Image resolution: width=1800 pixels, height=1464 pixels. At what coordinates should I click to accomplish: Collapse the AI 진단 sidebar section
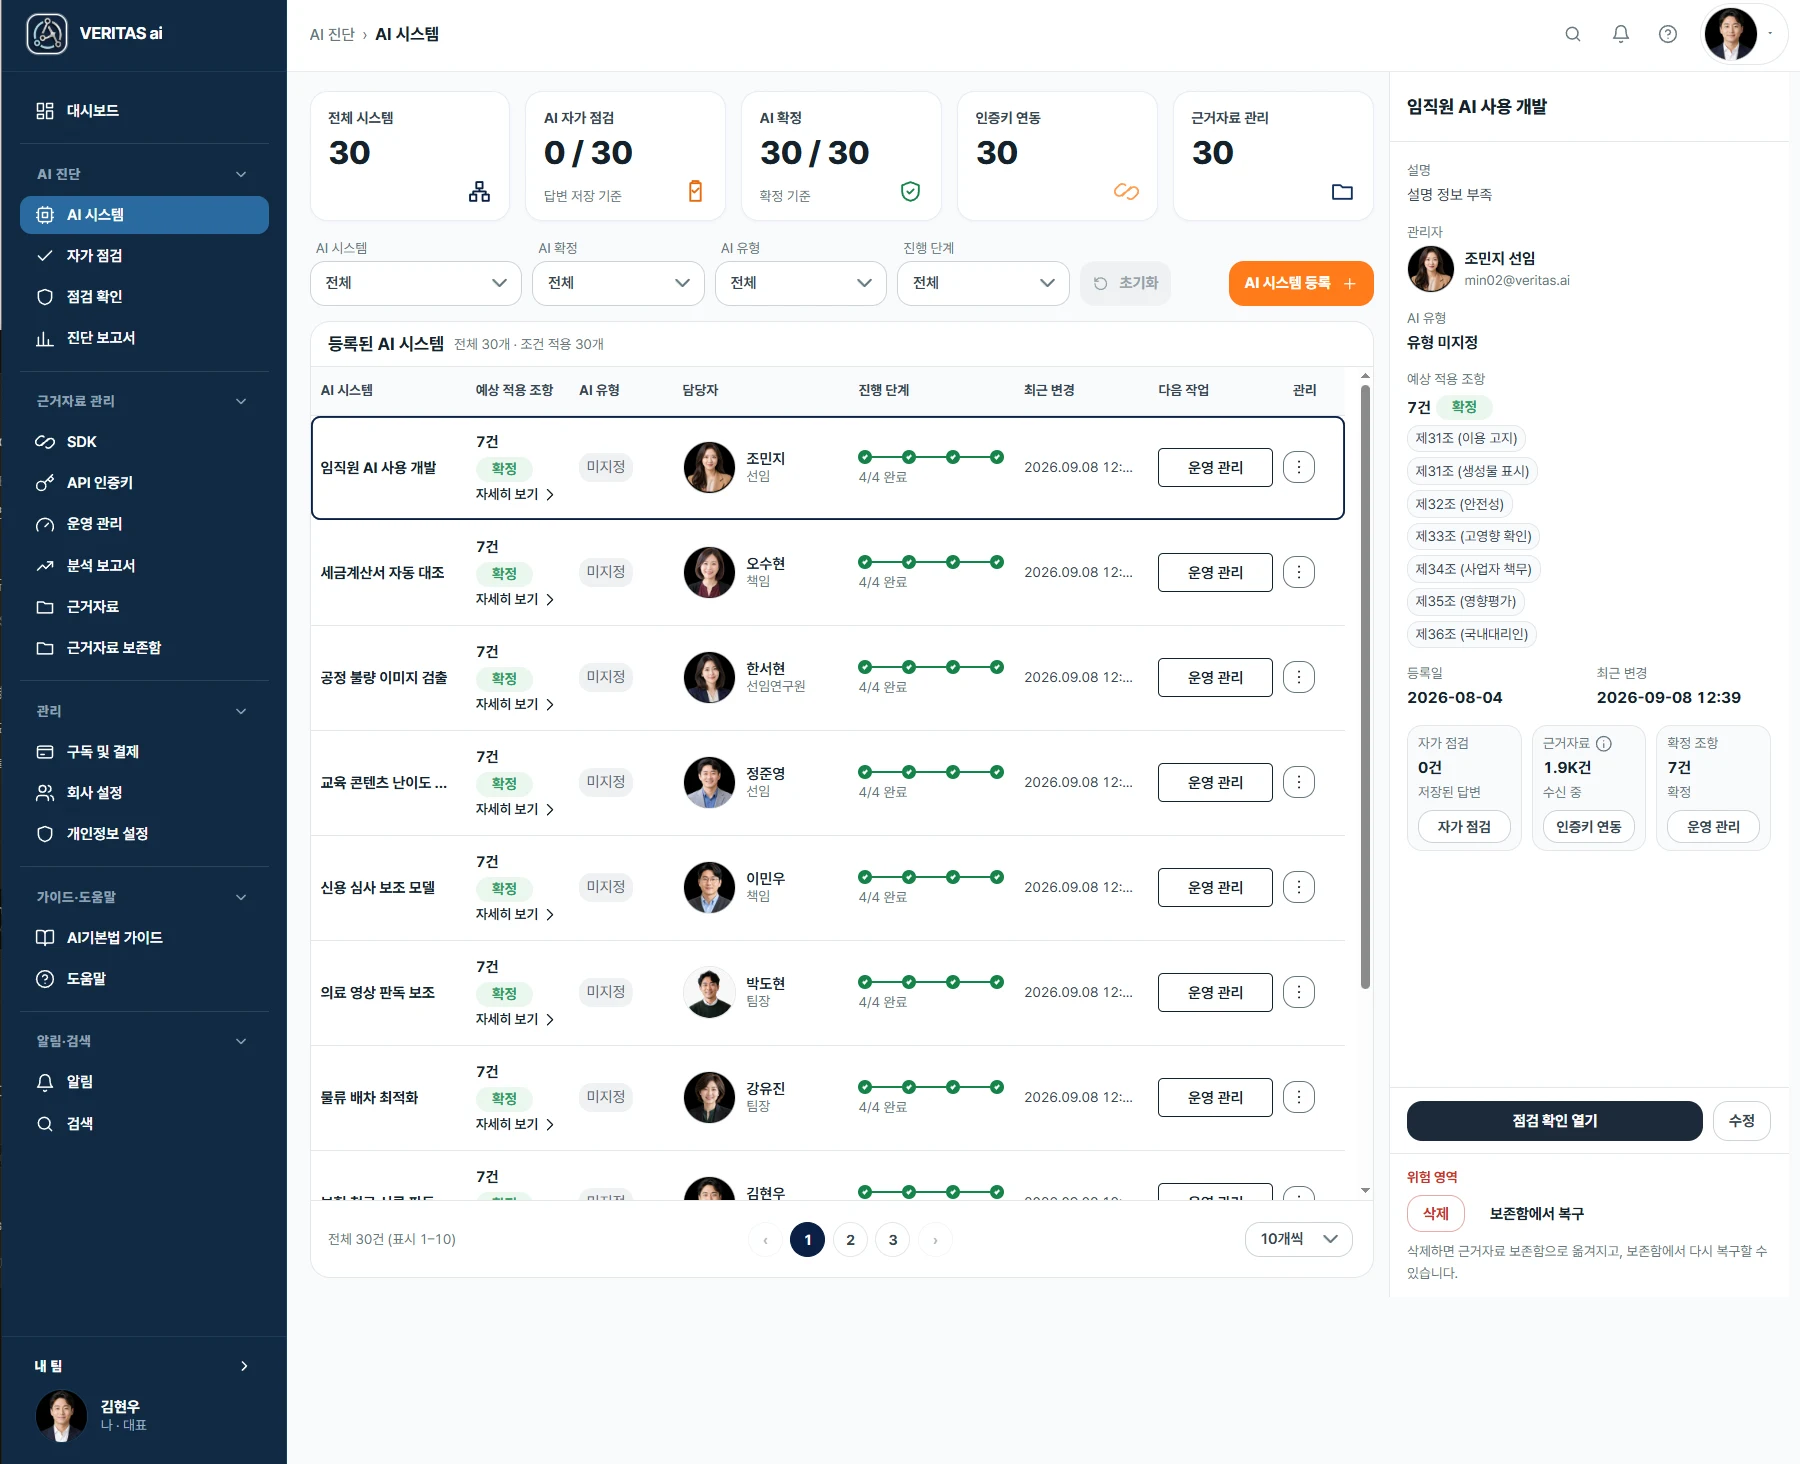click(x=241, y=174)
